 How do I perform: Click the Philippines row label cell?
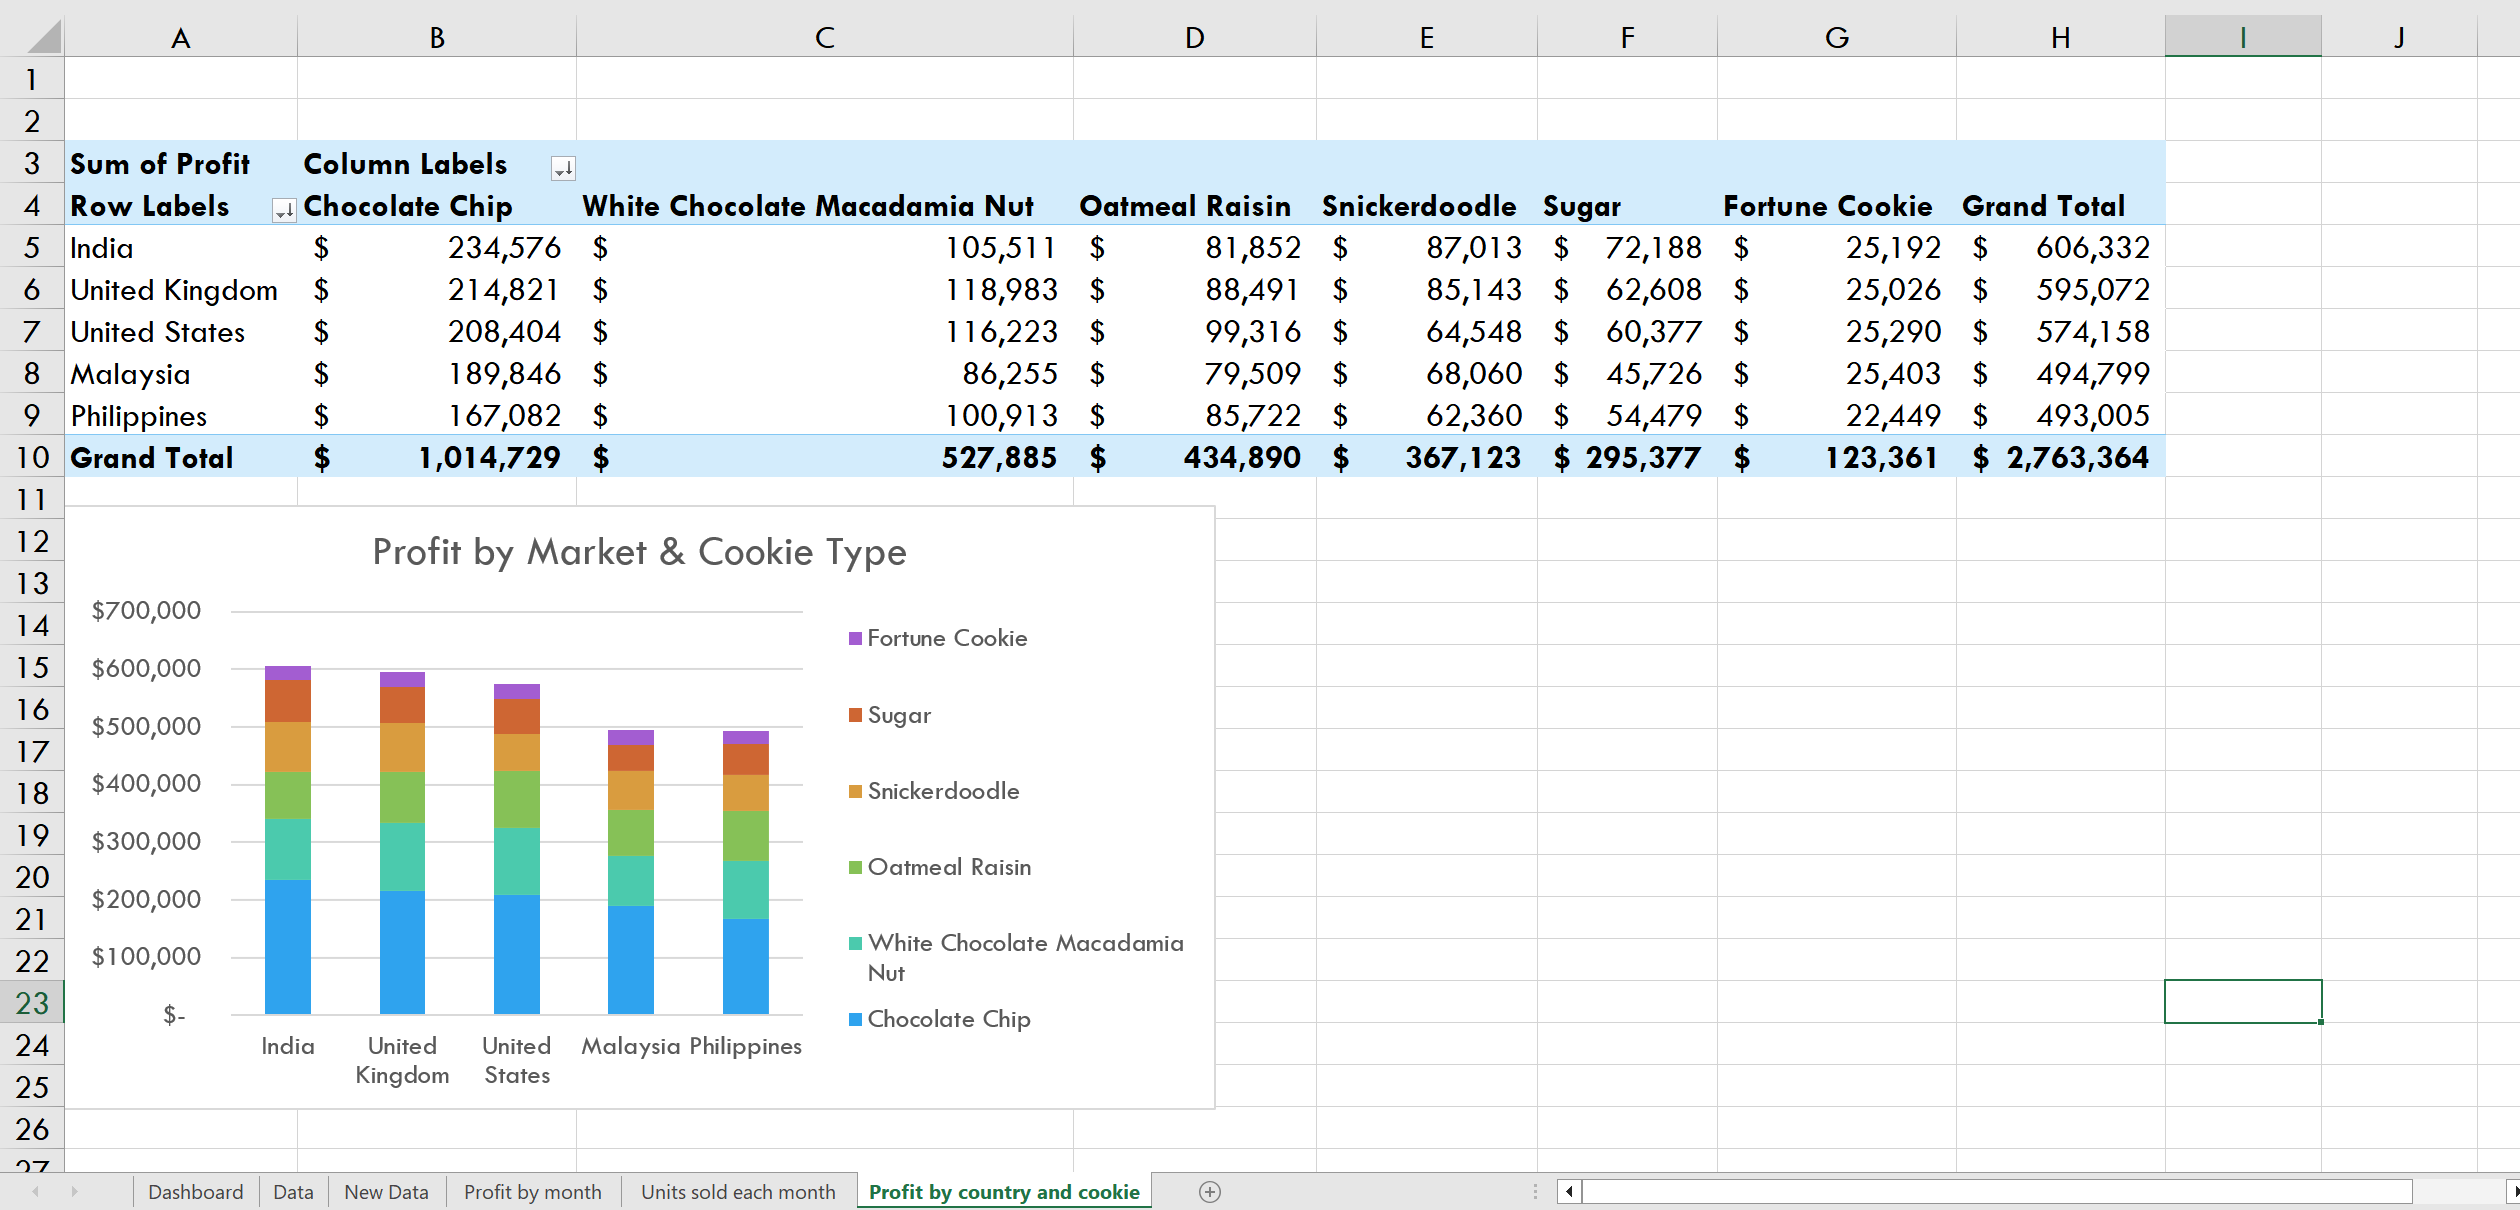click(181, 415)
